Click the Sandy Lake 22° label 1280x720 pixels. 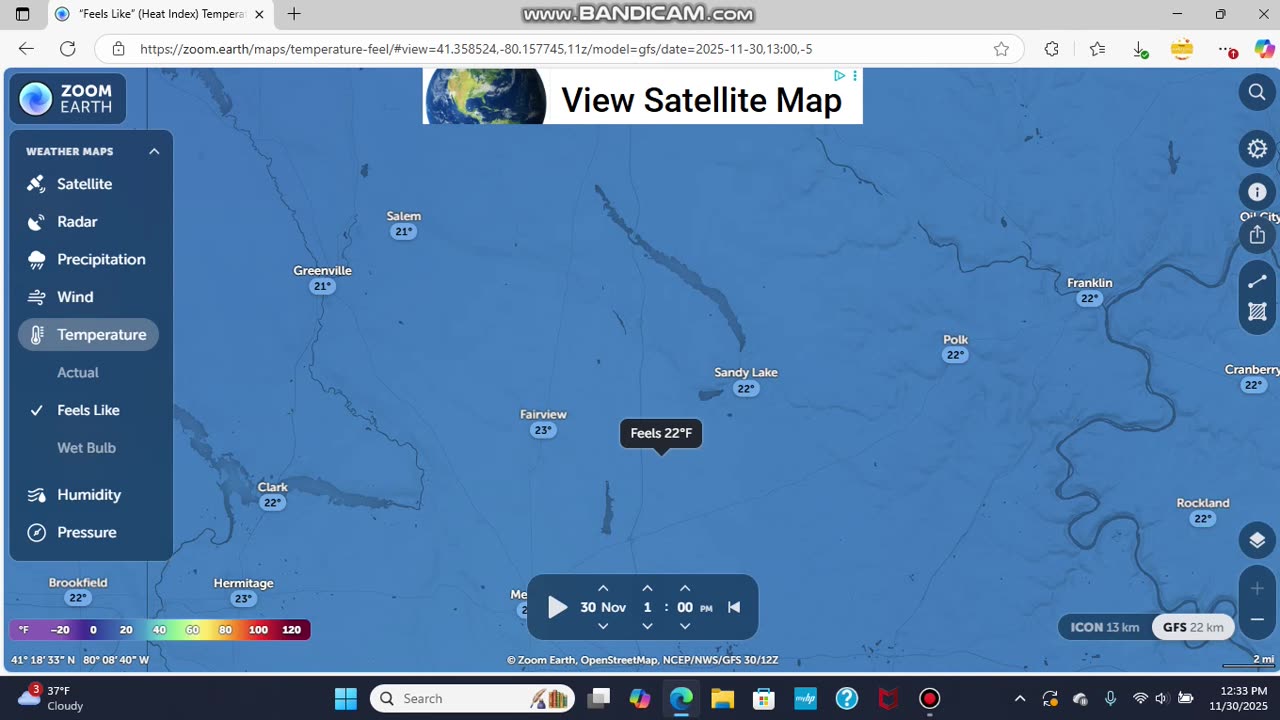(x=746, y=380)
